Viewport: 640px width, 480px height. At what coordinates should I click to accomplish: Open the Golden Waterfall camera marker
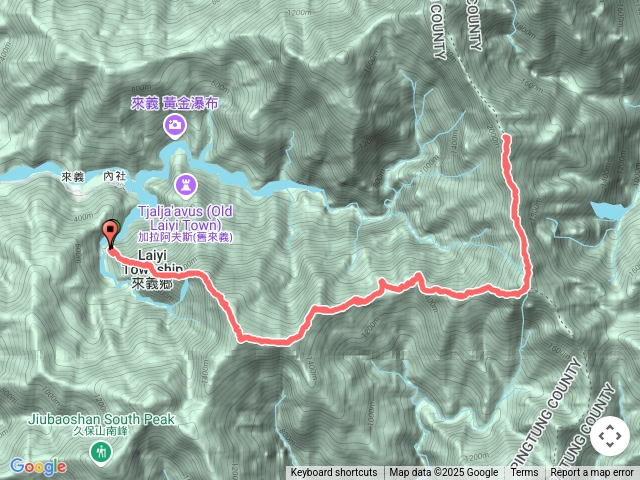pos(175,126)
